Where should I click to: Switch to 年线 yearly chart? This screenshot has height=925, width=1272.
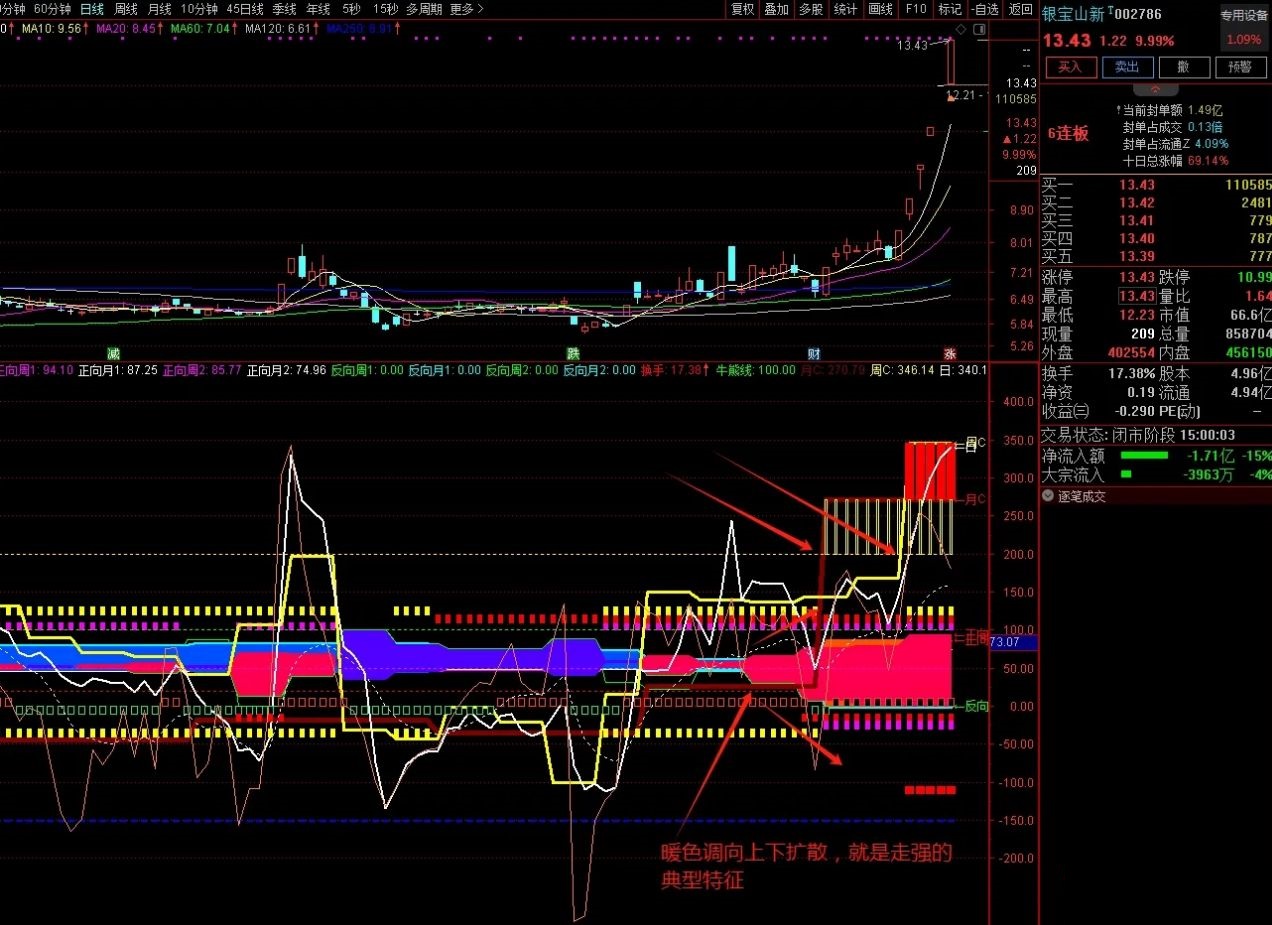[318, 9]
